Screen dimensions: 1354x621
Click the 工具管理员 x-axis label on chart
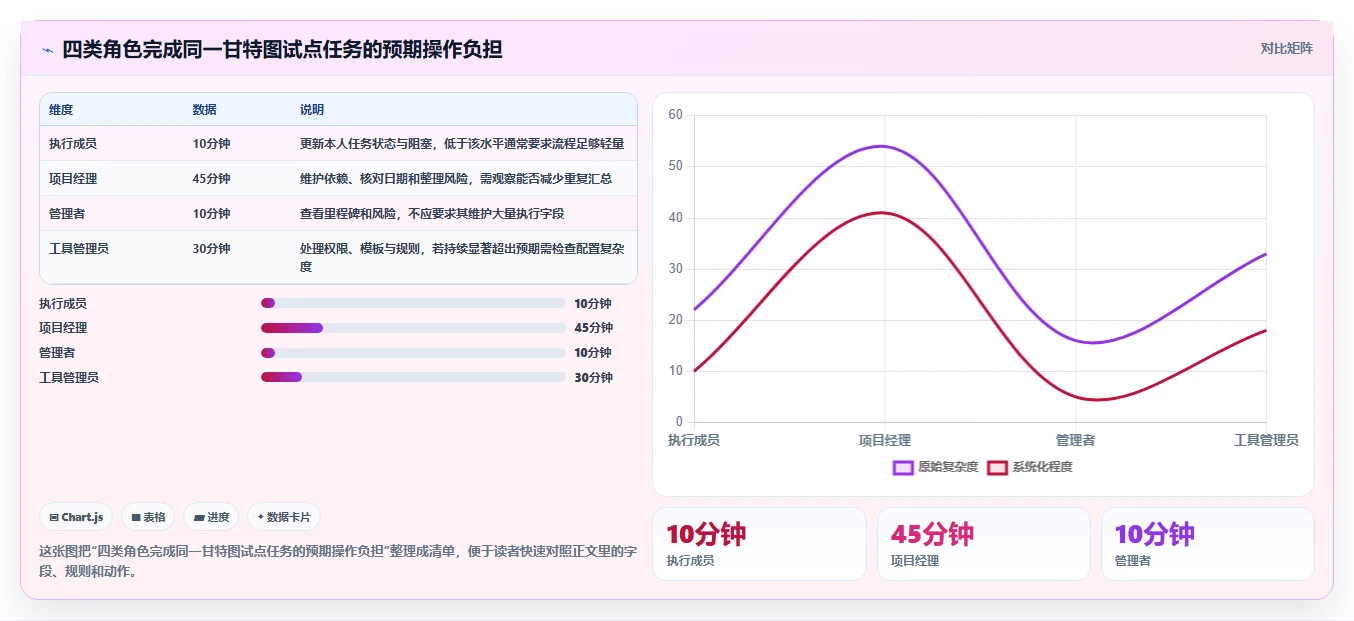(1266, 440)
